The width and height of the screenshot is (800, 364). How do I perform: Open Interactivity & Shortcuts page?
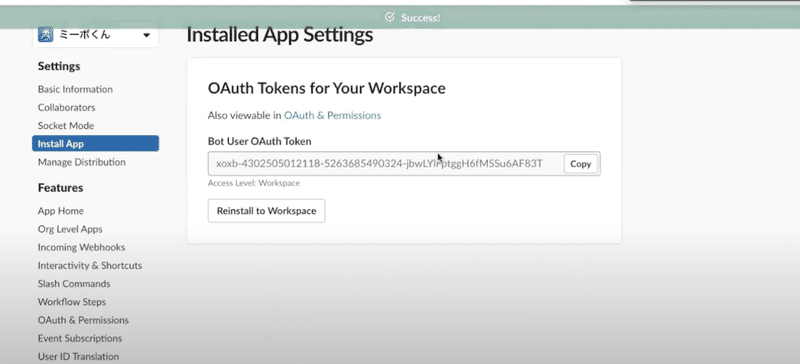point(90,265)
